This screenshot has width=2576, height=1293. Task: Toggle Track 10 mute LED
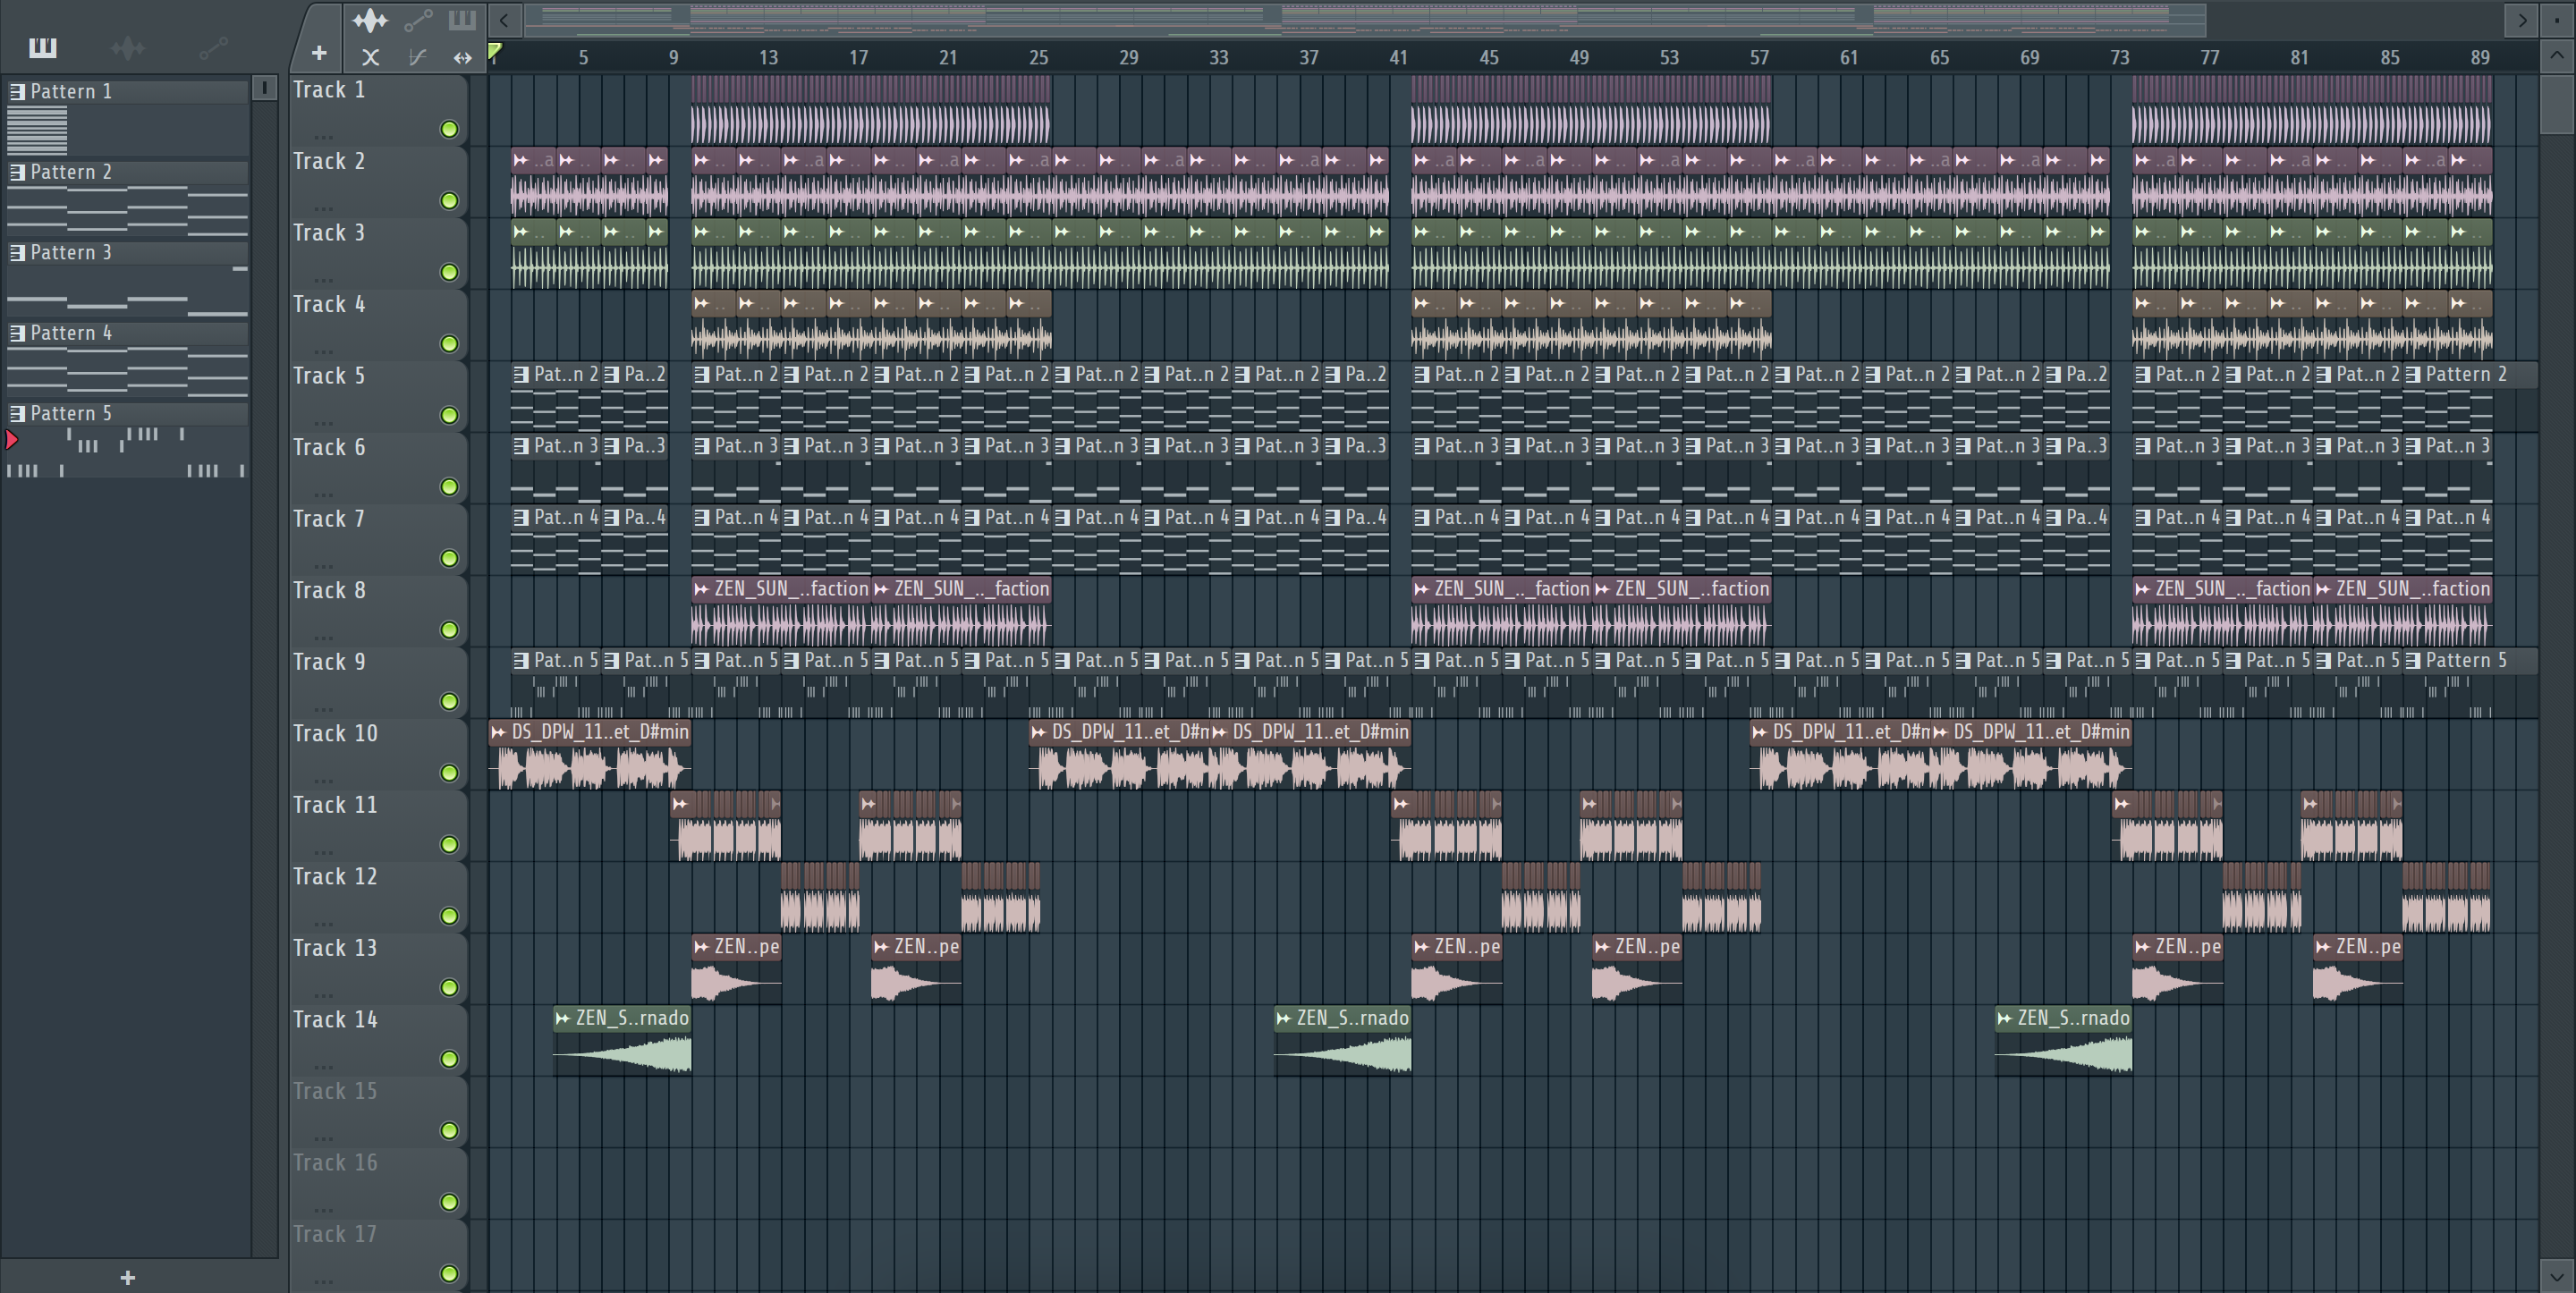pos(449,773)
